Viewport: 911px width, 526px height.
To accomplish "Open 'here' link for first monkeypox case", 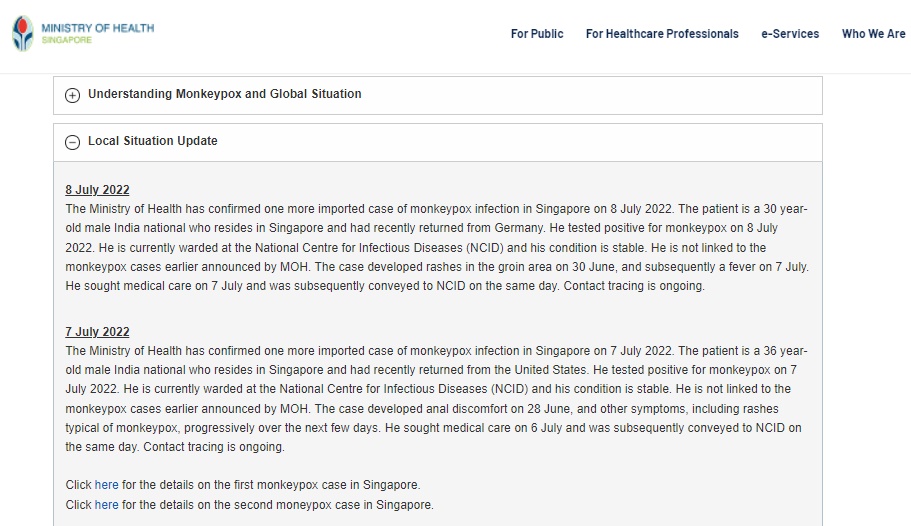I will point(106,485).
